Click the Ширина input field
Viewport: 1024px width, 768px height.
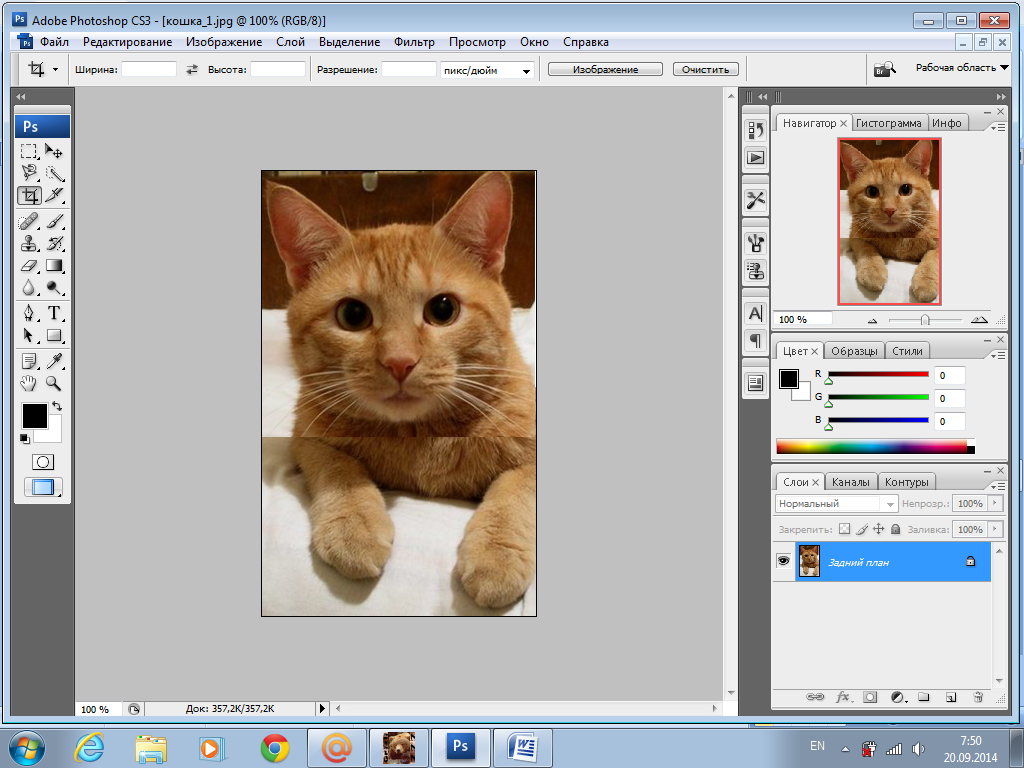tap(149, 69)
